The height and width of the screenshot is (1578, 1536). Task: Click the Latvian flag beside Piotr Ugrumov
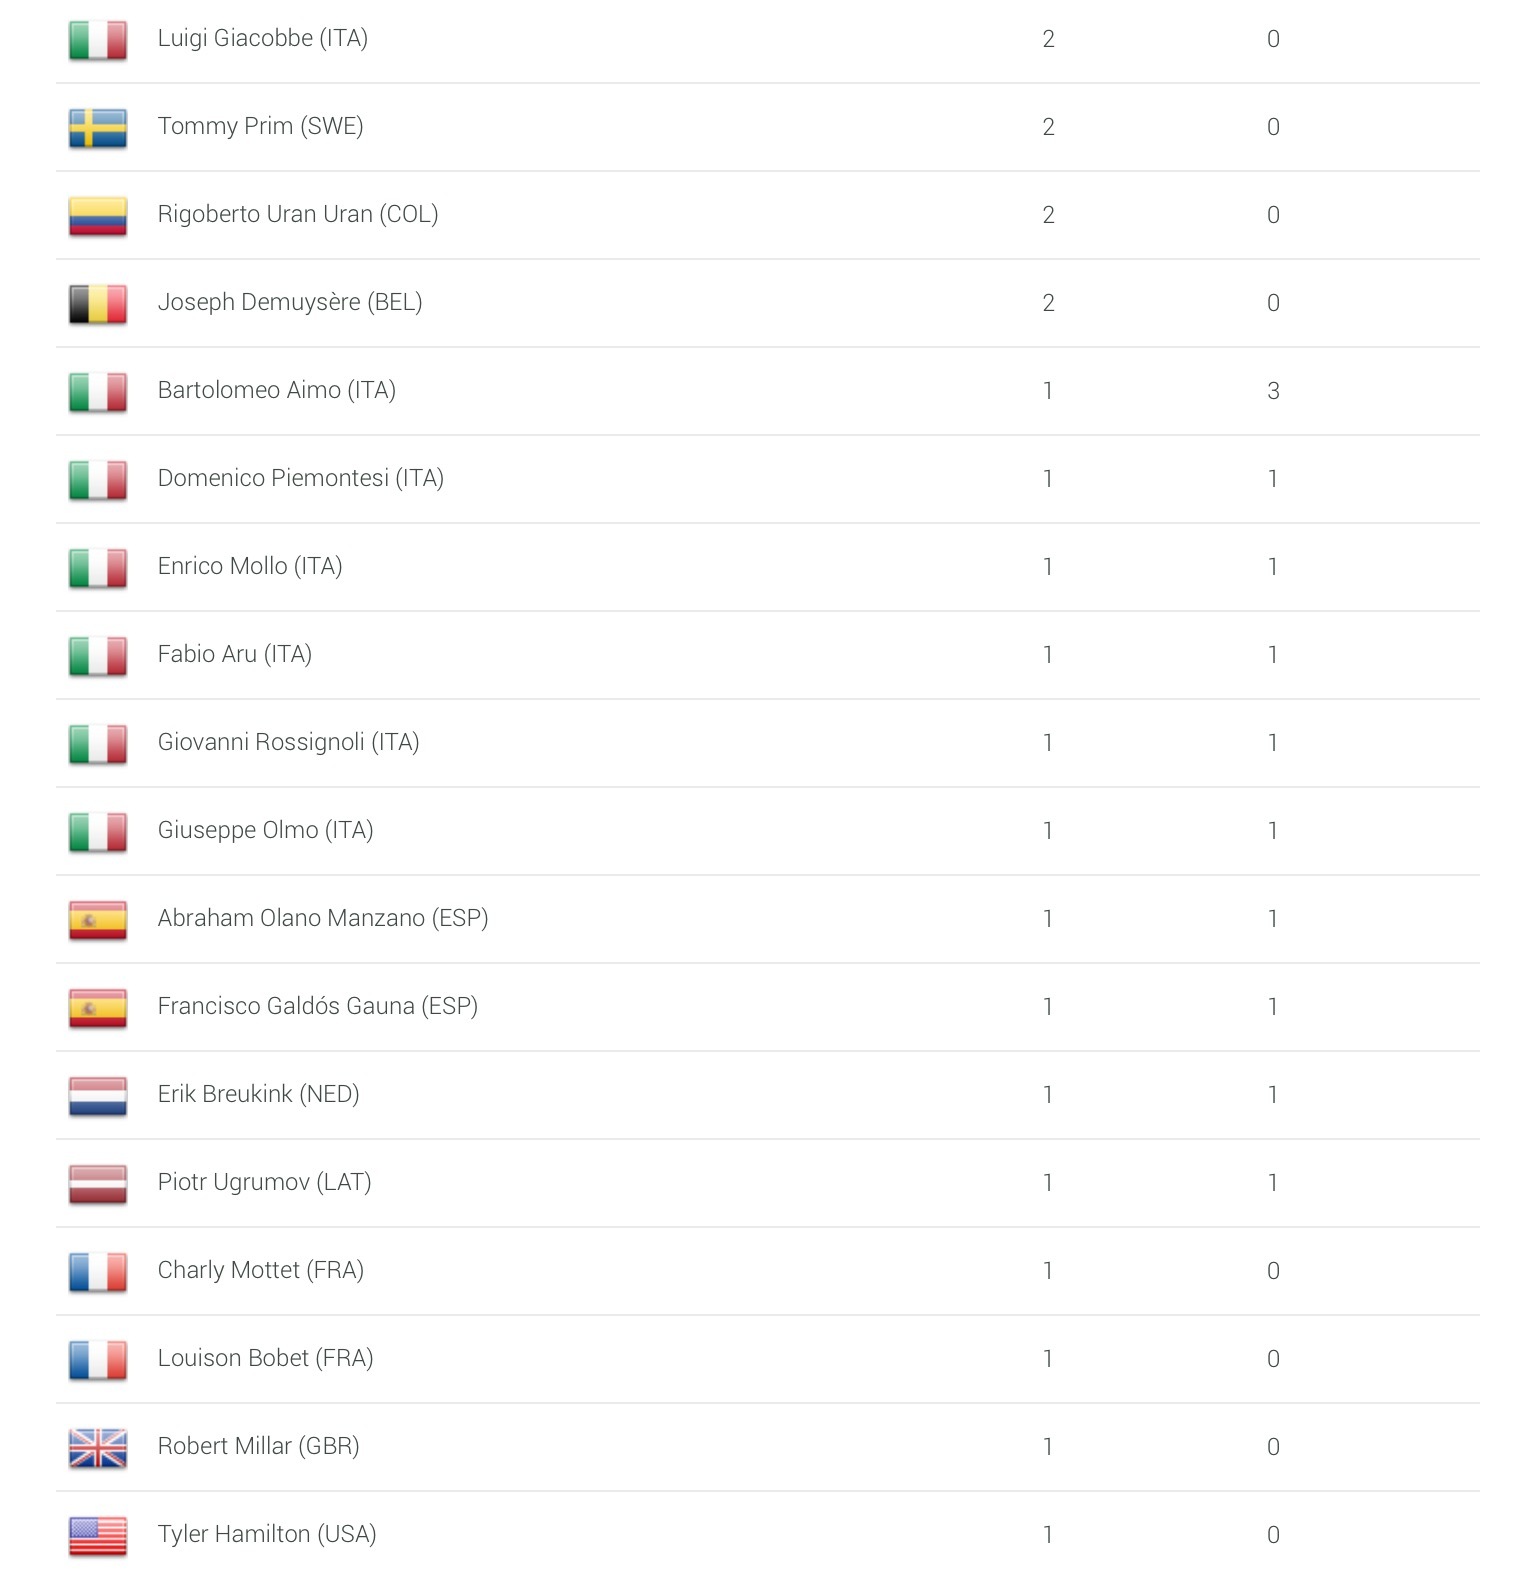(98, 1184)
